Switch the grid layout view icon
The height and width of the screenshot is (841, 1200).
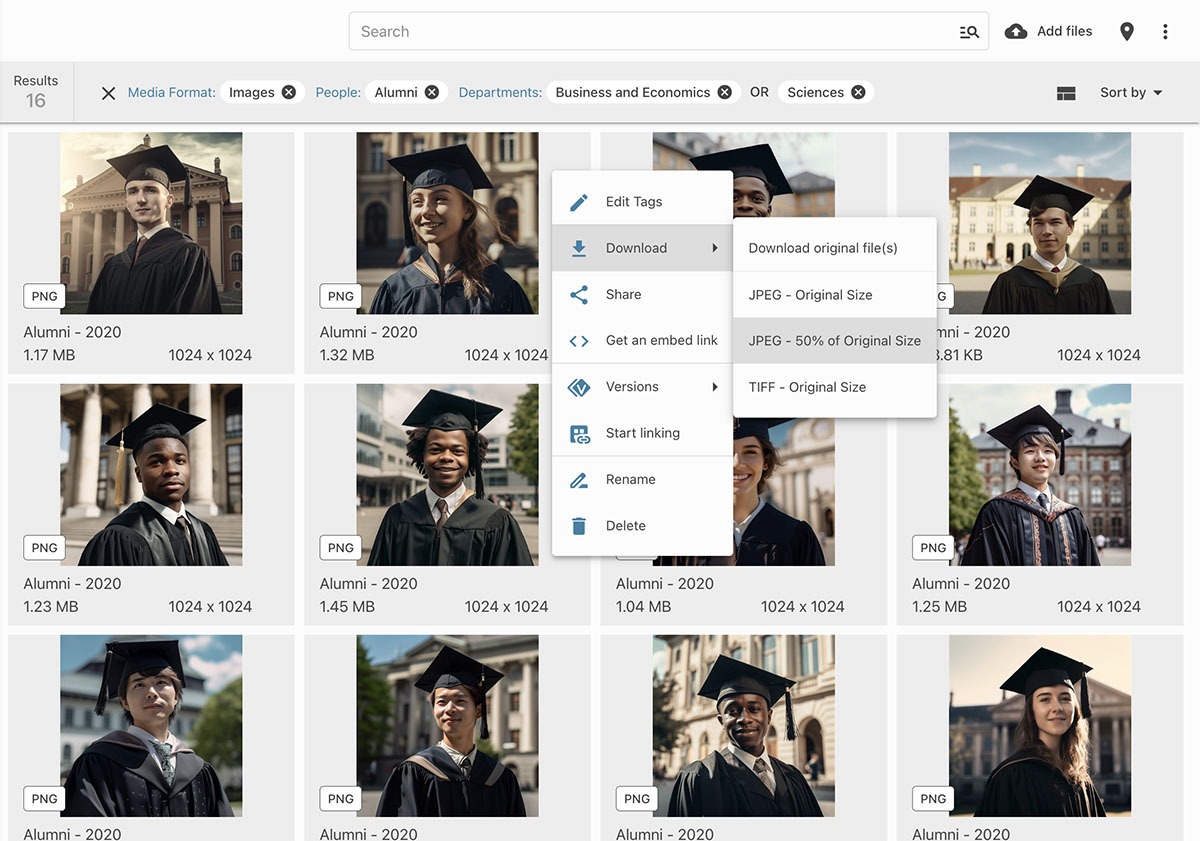click(1066, 93)
